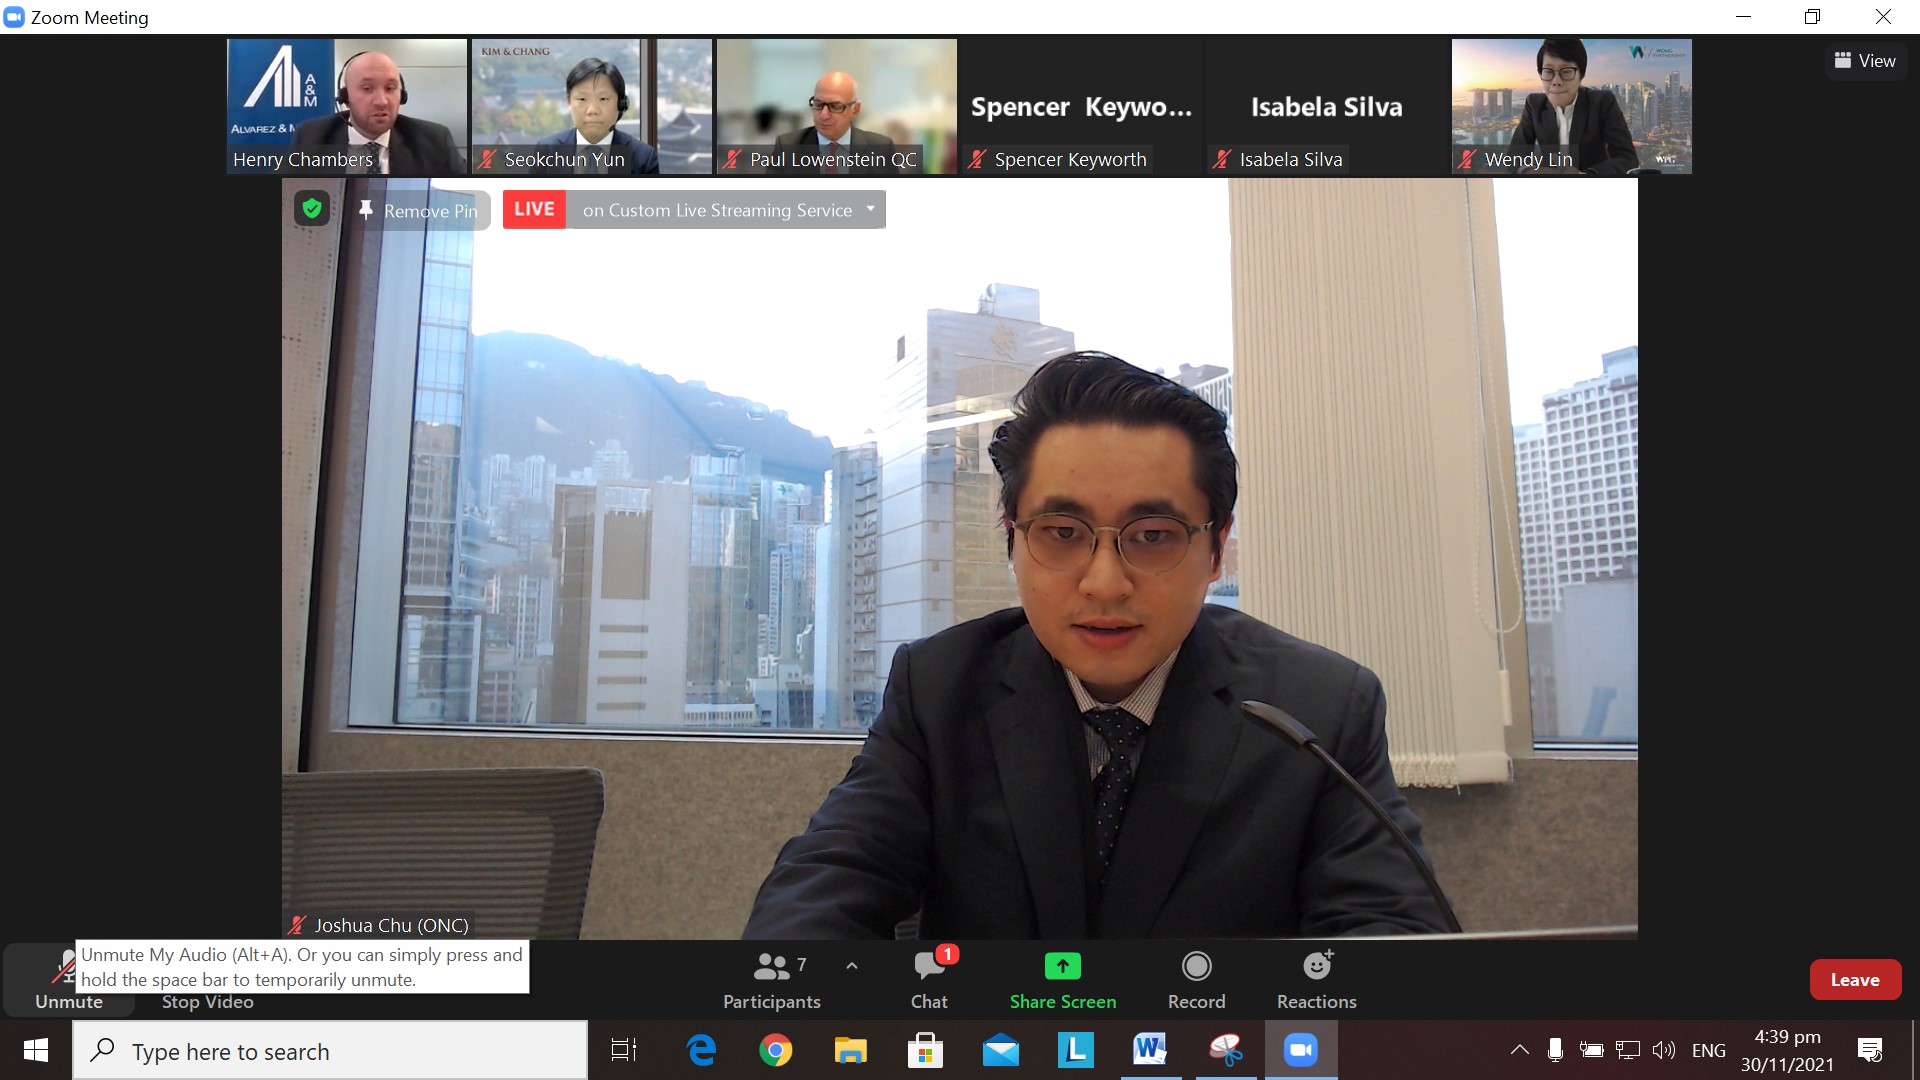The image size is (1920, 1080).
Task: Click the Share Screen button
Action: pos(1062,980)
